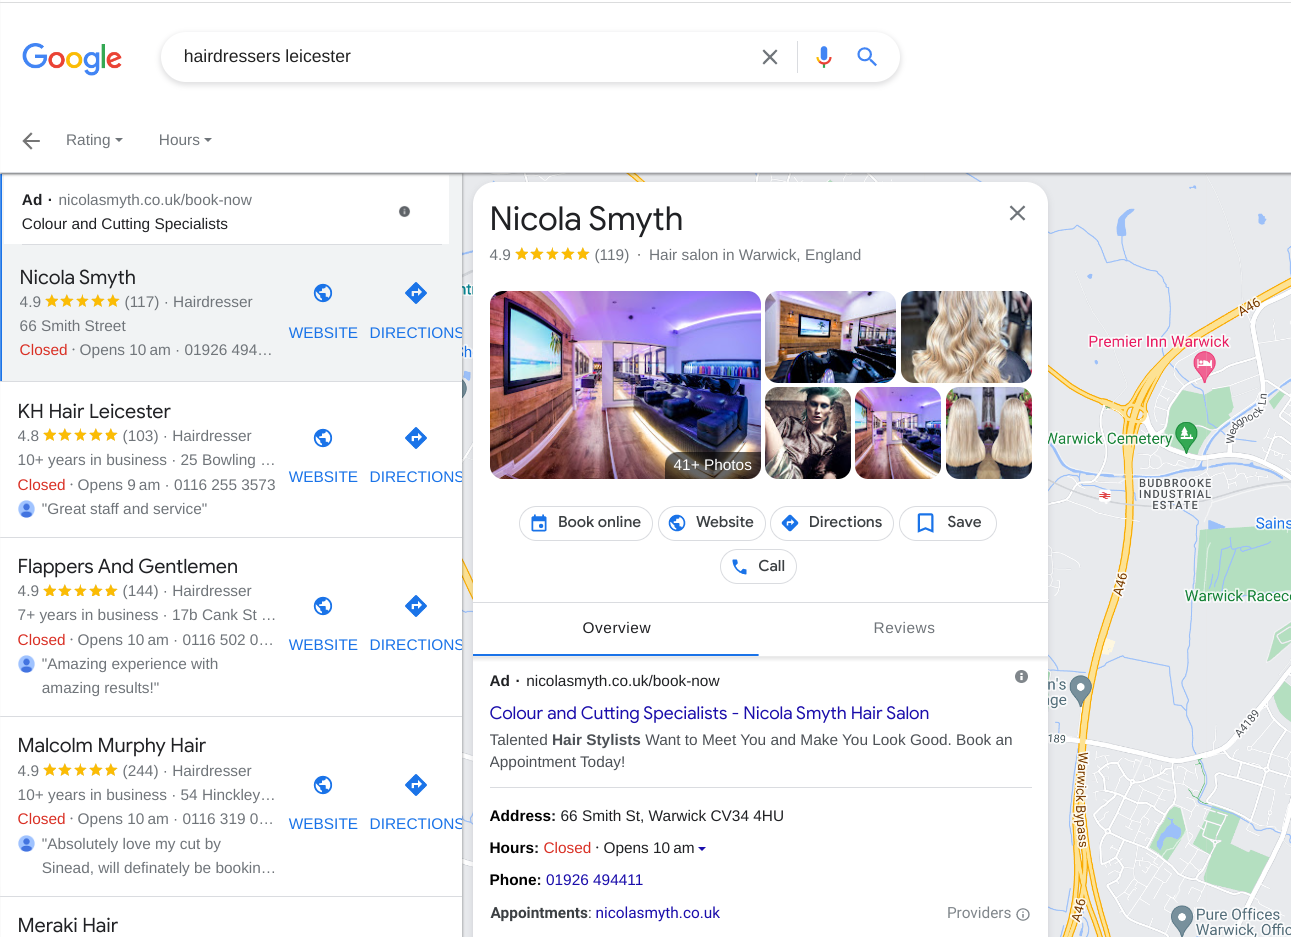Open the nicolasmyth.co.uk appointments link
Screen dimensions: 1291x937
657,913
